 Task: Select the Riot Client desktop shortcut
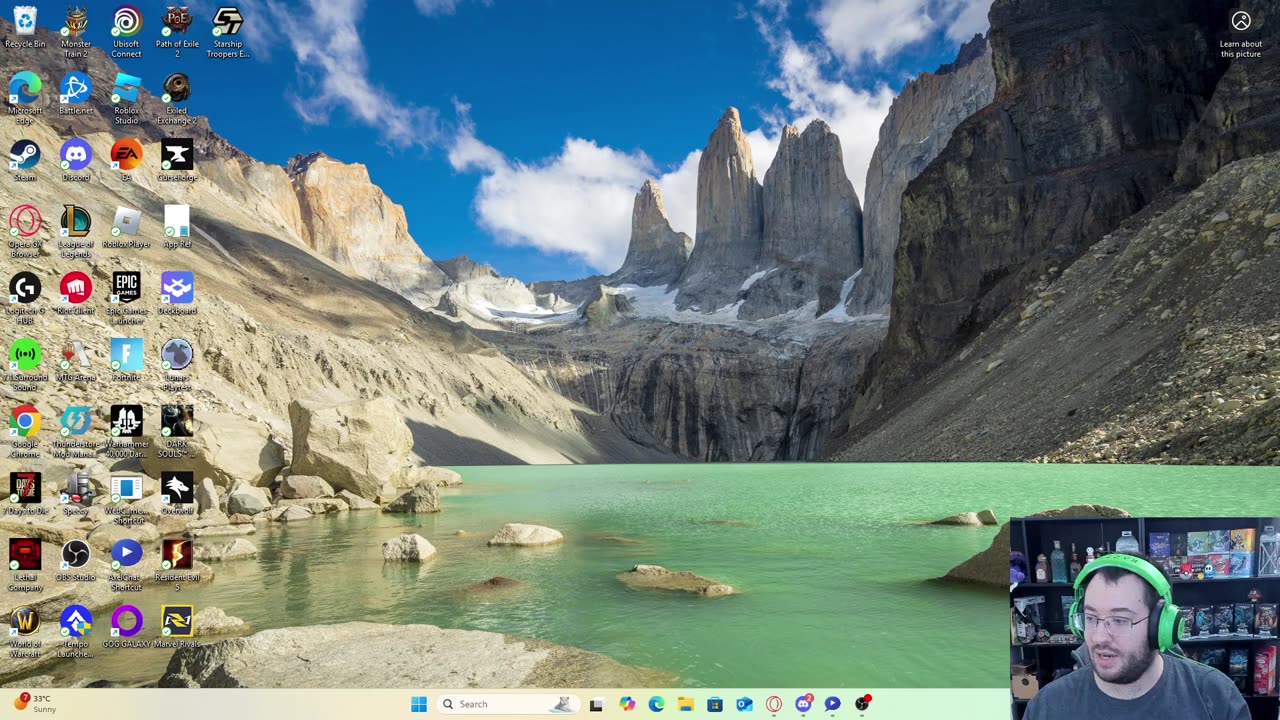coord(76,293)
